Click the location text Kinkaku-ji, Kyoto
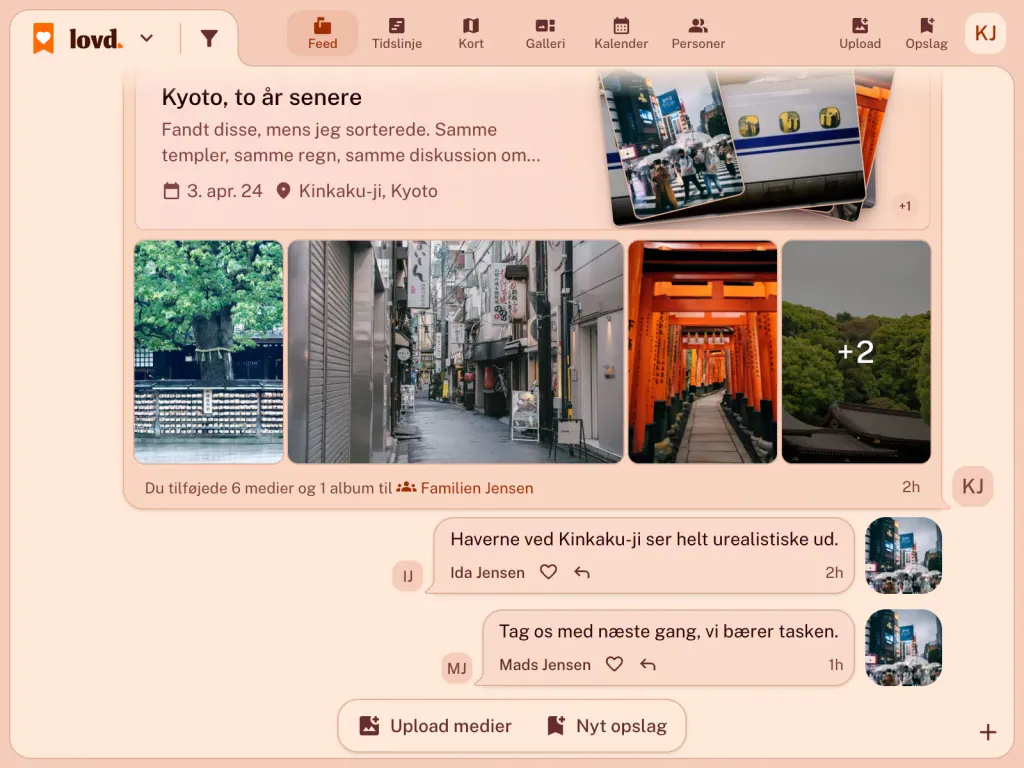This screenshot has width=1024, height=768. coord(368,191)
